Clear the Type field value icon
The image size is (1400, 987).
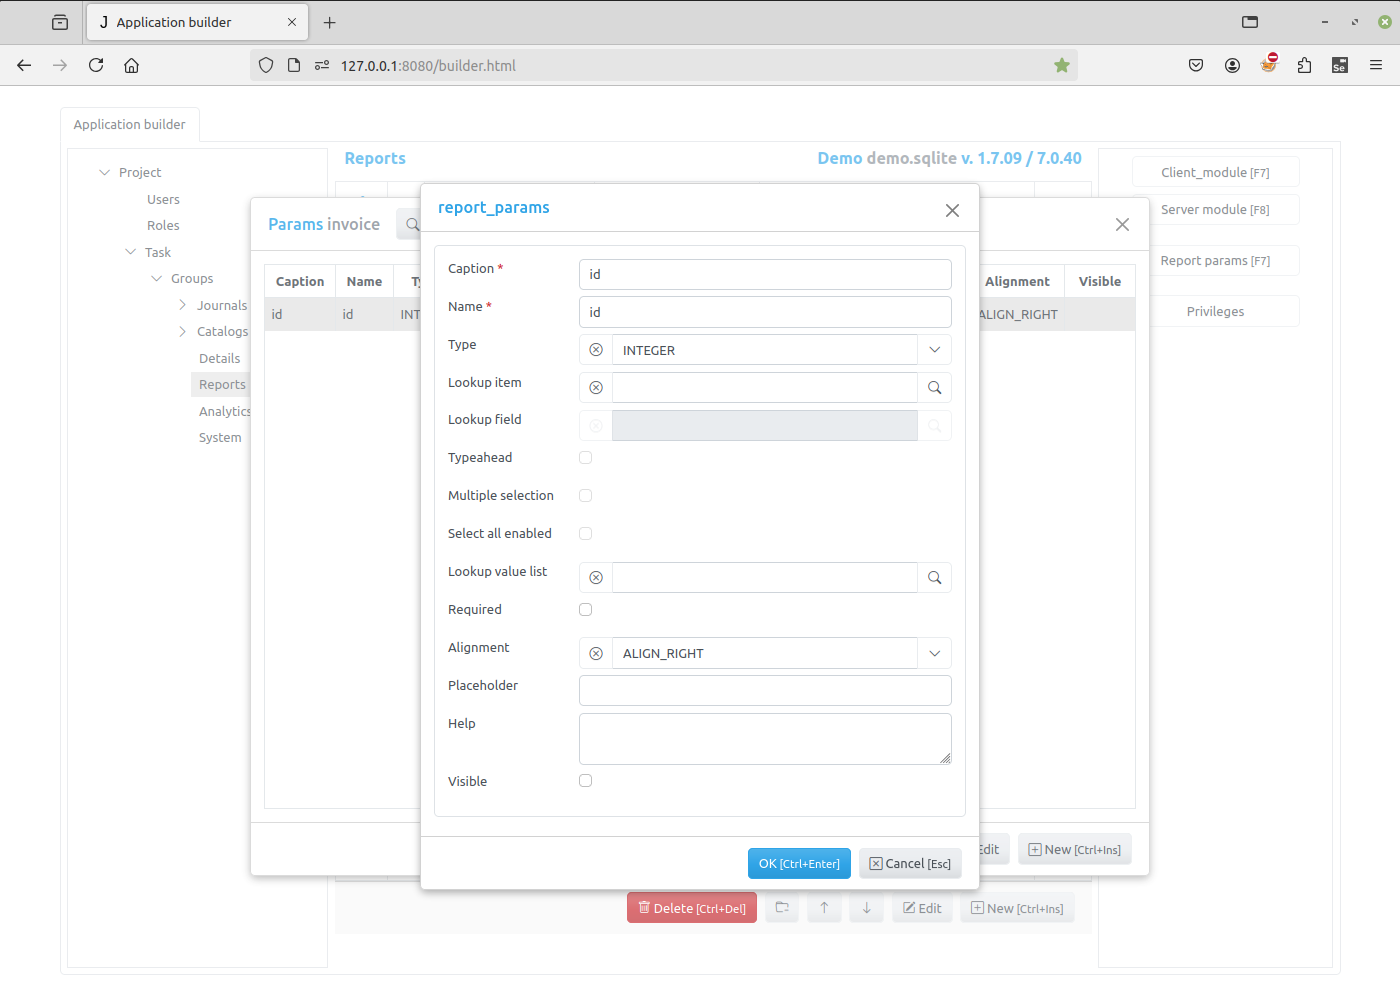596,350
